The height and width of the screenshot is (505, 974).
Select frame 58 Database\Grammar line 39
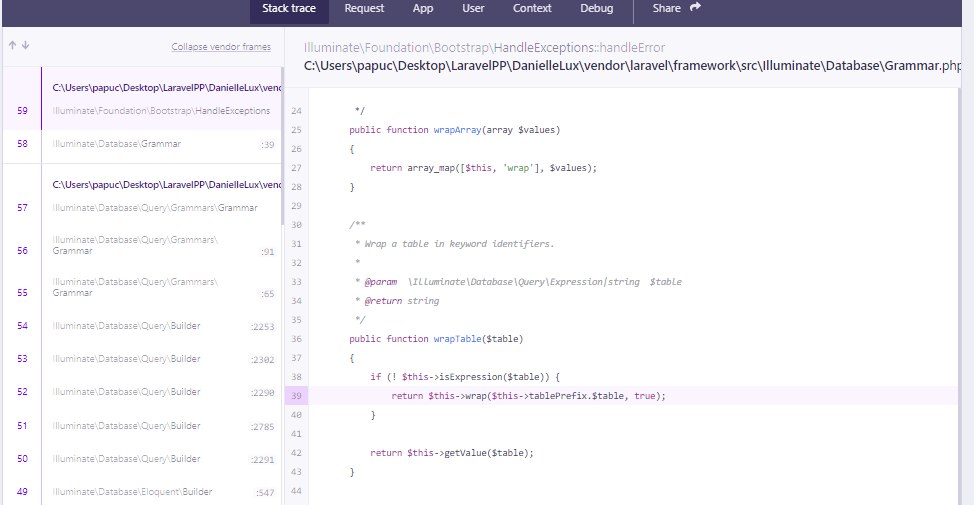pyautogui.click(x=150, y=144)
